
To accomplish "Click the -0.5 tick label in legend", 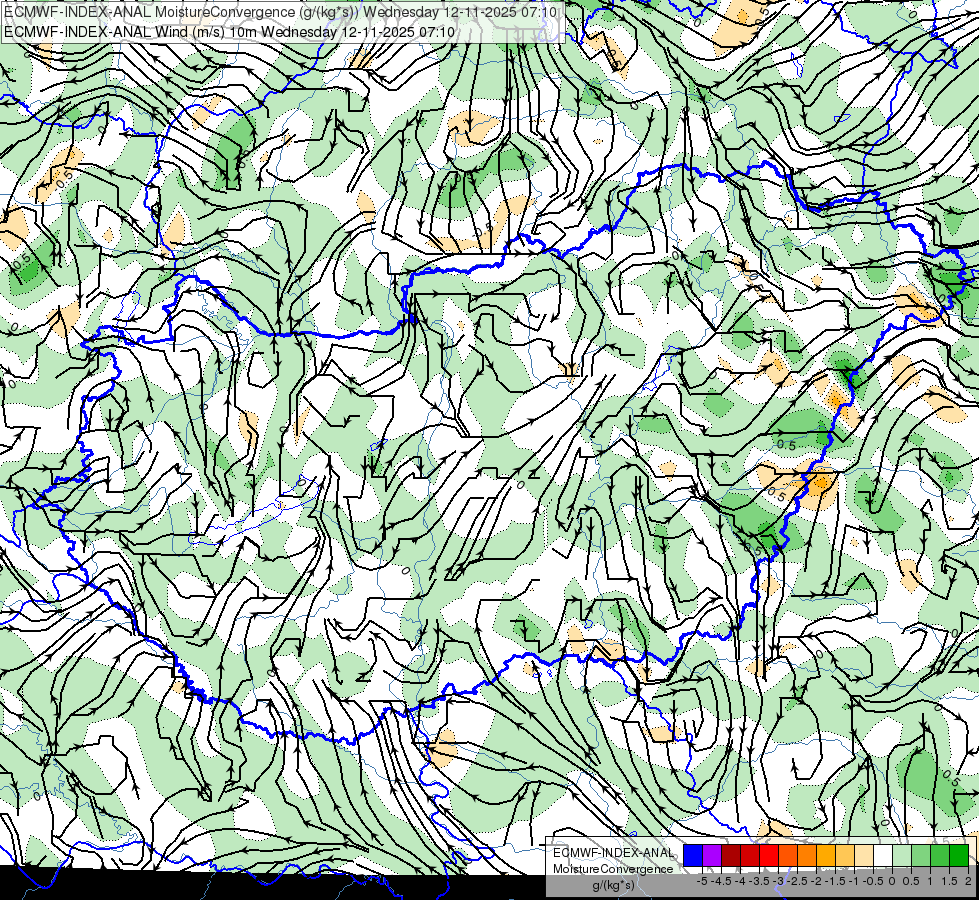I will tap(873, 881).
